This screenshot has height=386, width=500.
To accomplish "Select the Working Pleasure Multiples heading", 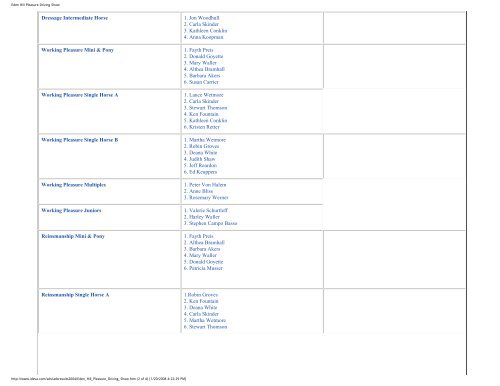I will 74,185.
